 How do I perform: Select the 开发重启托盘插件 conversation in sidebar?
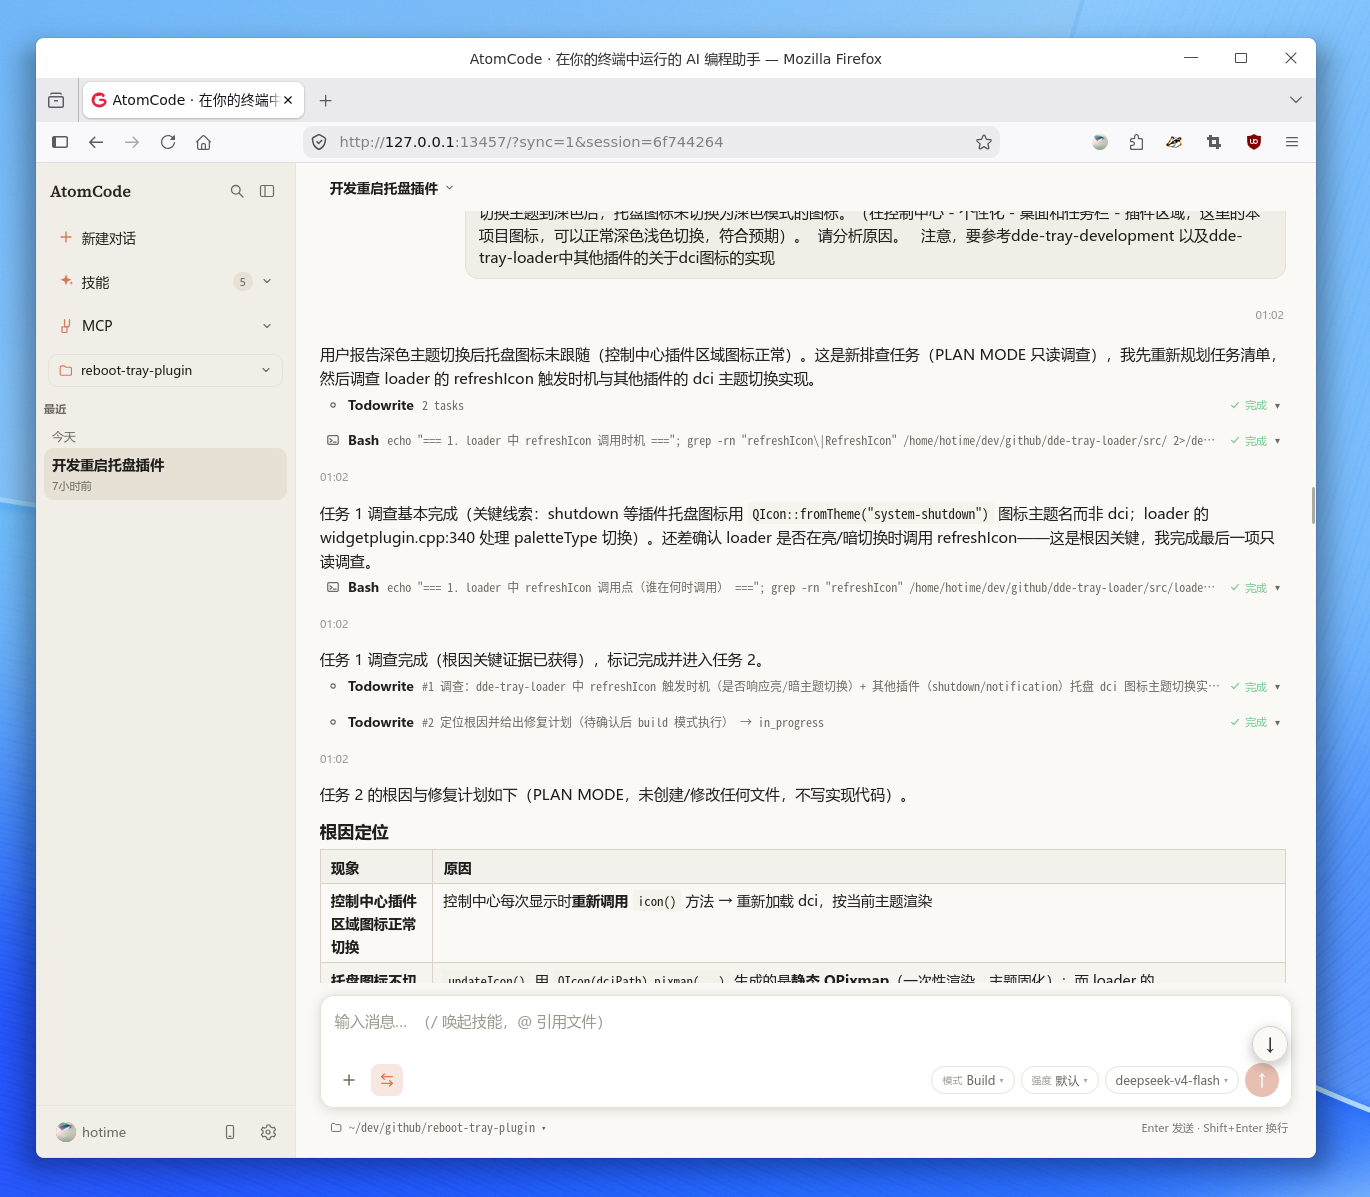click(x=165, y=474)
